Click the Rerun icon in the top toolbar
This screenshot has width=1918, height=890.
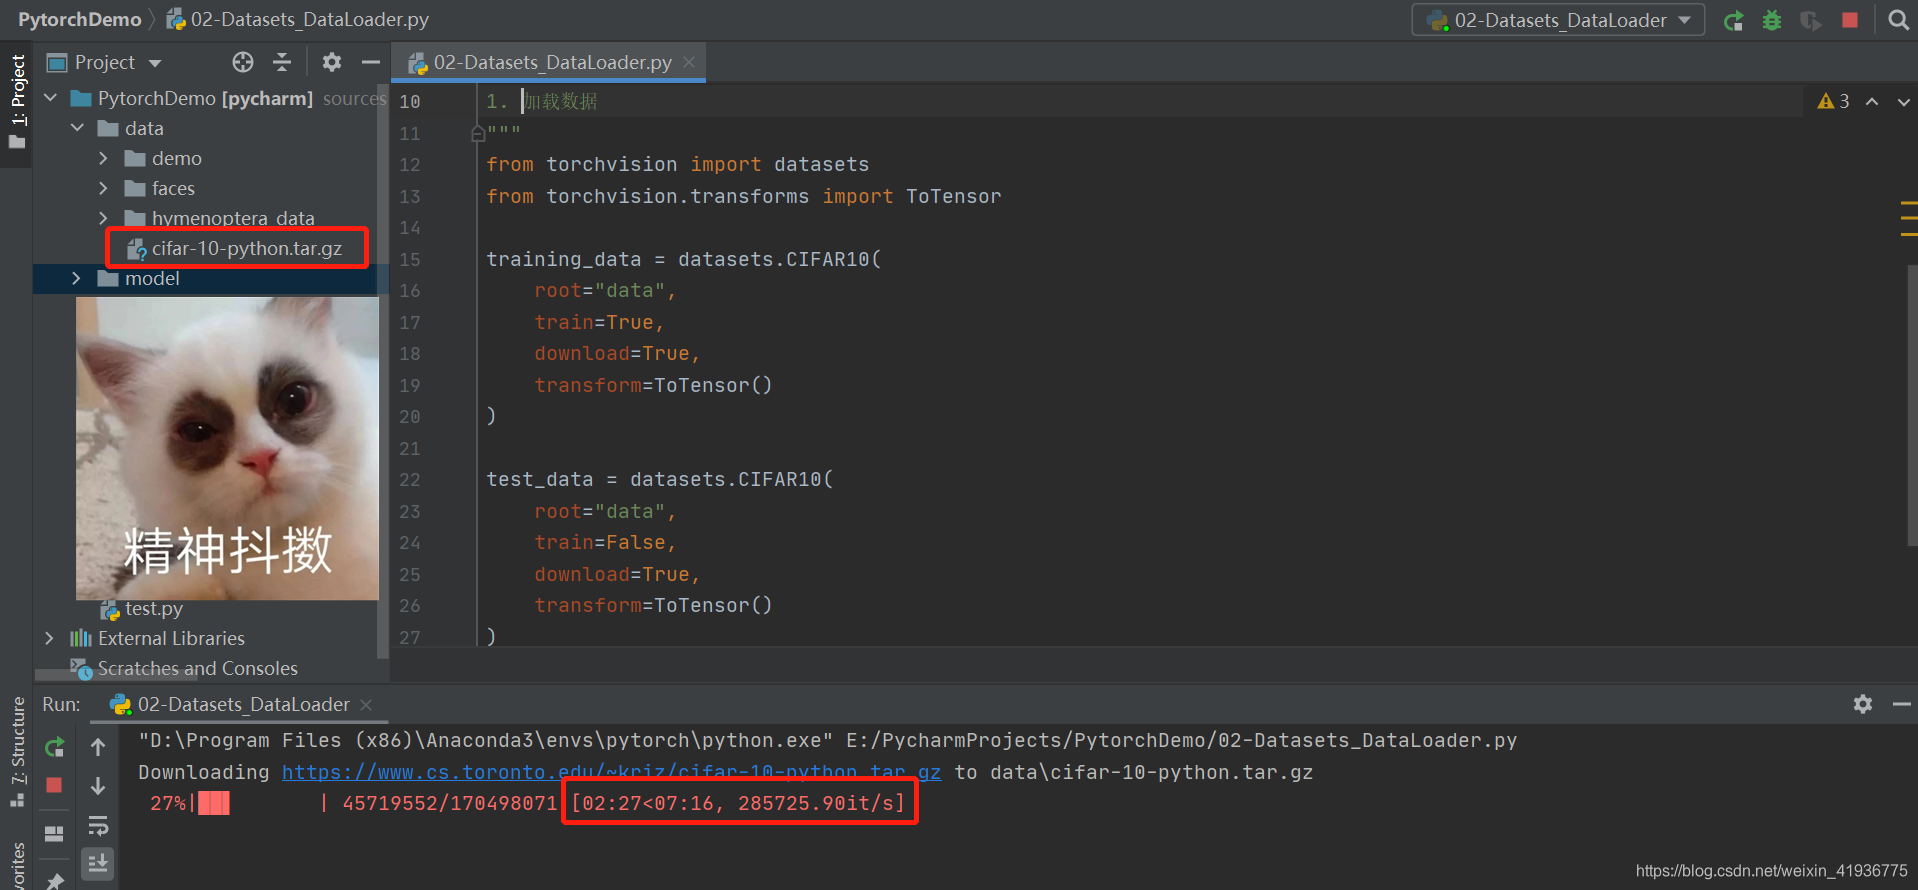point(1734,20)
